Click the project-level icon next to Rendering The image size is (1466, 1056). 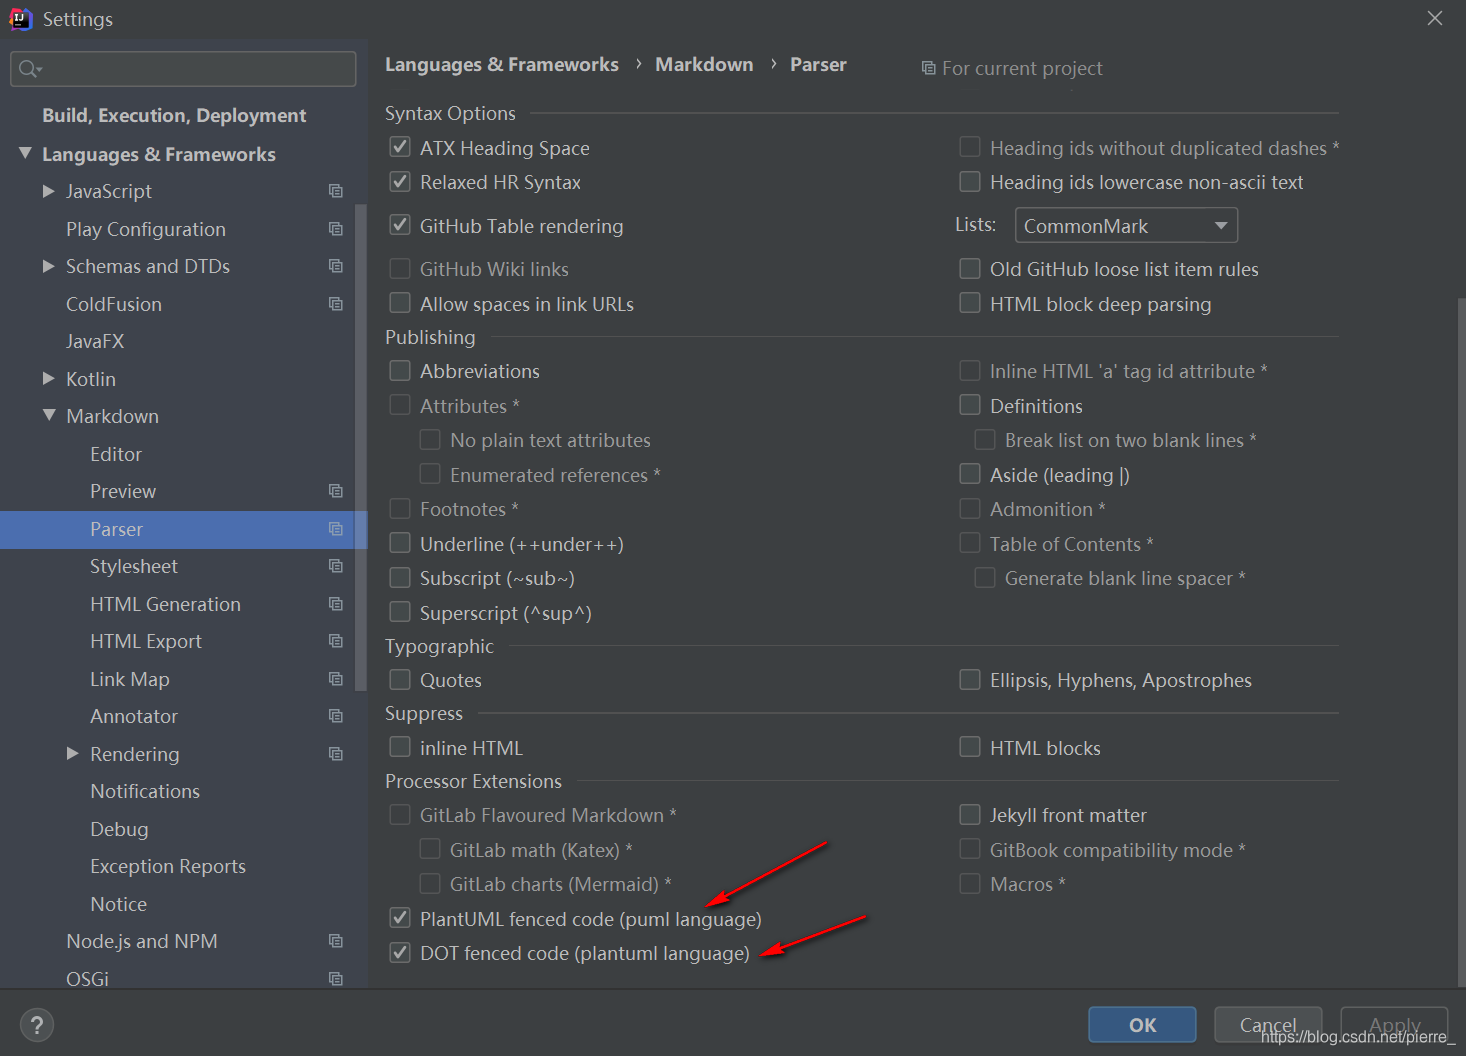coord(336,754)
